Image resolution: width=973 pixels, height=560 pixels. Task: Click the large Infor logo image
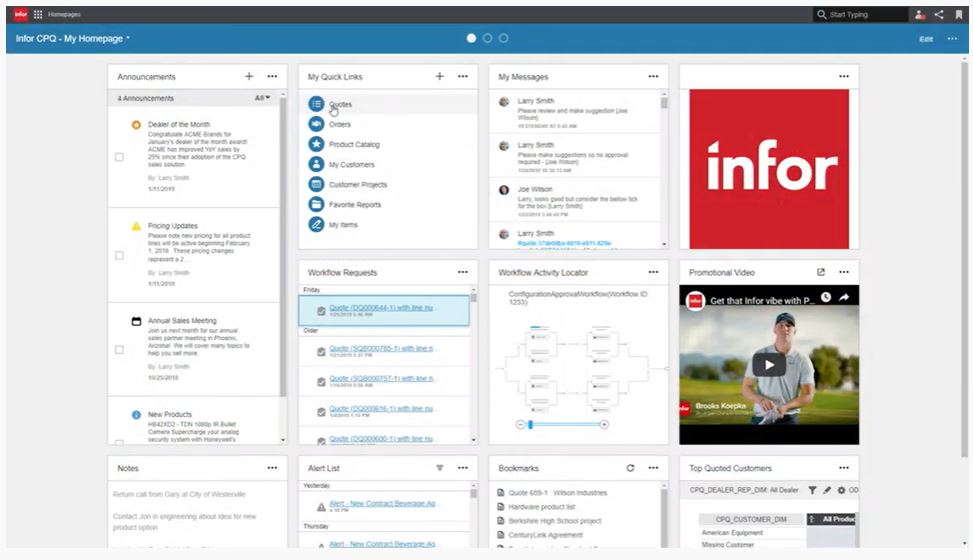pyautogui.click(x=769, y=169)
